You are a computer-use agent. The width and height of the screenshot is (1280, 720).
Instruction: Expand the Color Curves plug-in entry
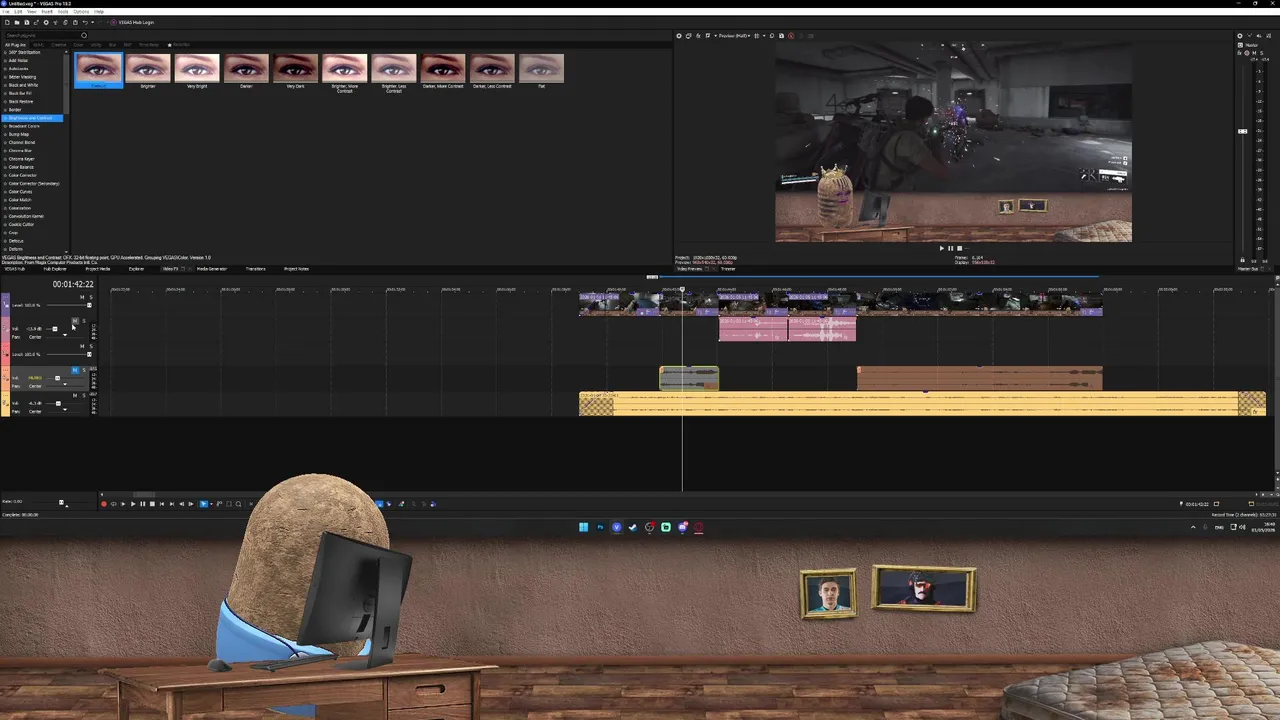(5, 192)
